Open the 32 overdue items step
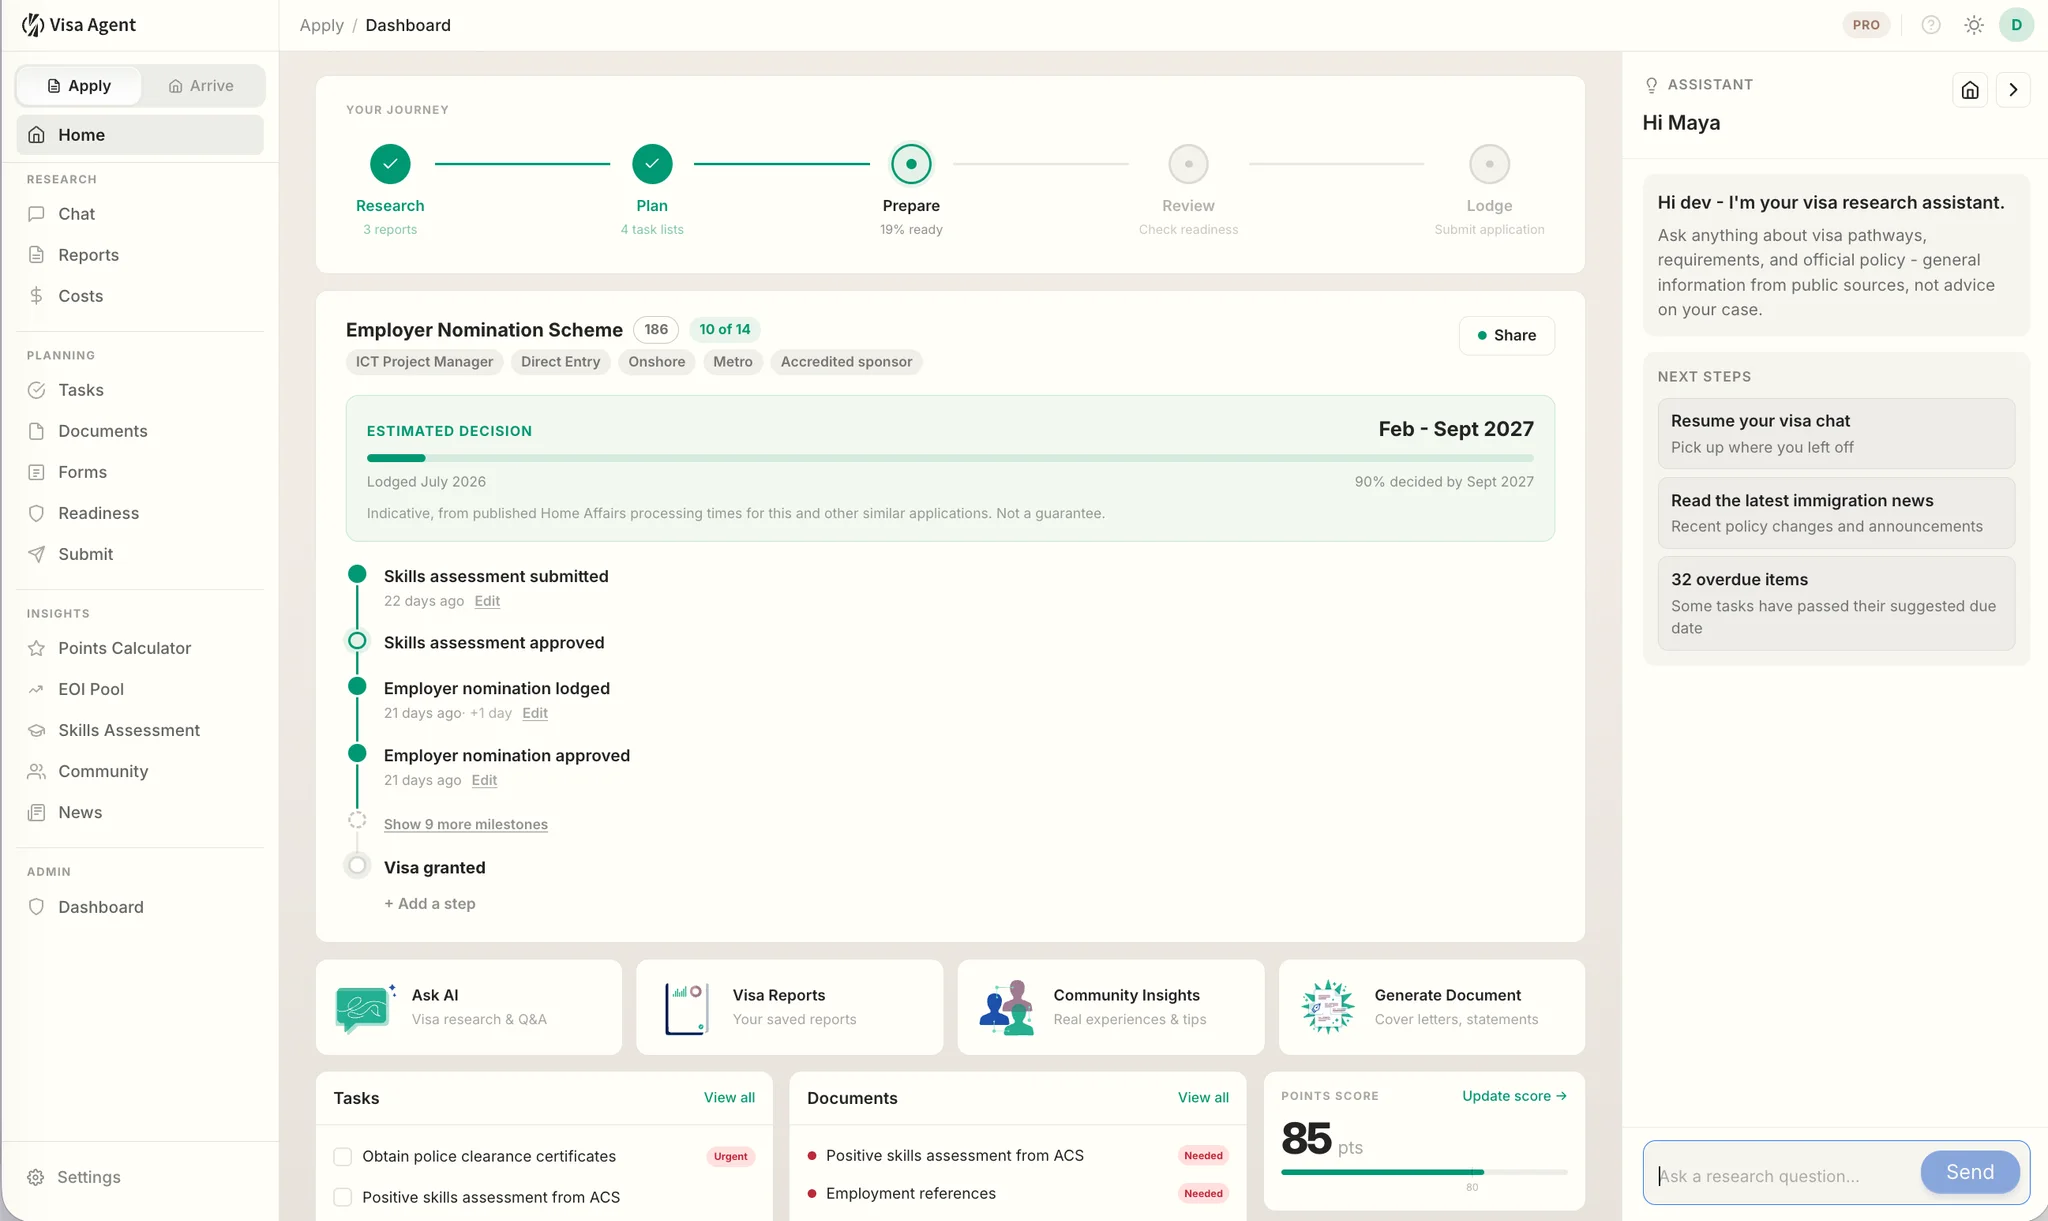Image resolution: width=2048 pixels, height=1221 pixels. coord(1836,603)
